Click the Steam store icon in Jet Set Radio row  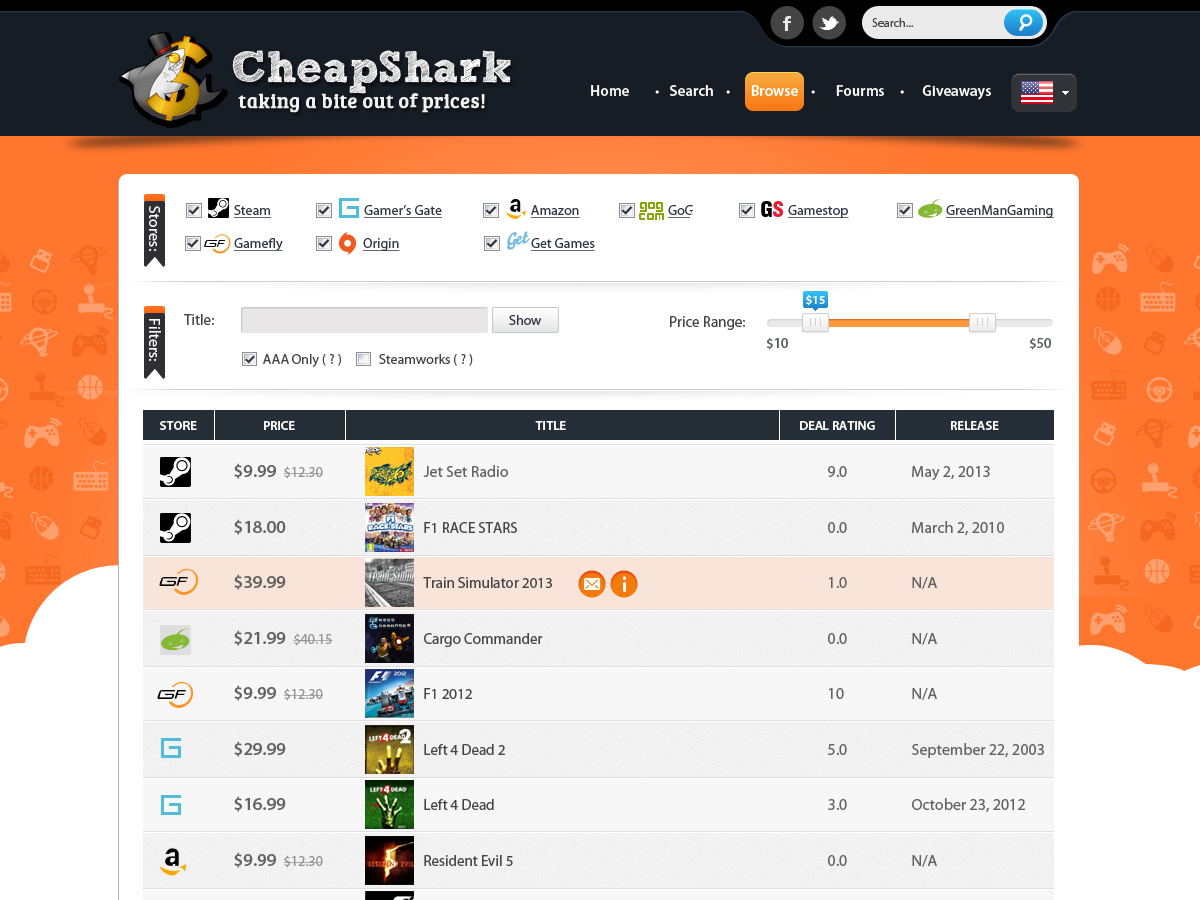point(175,472)
